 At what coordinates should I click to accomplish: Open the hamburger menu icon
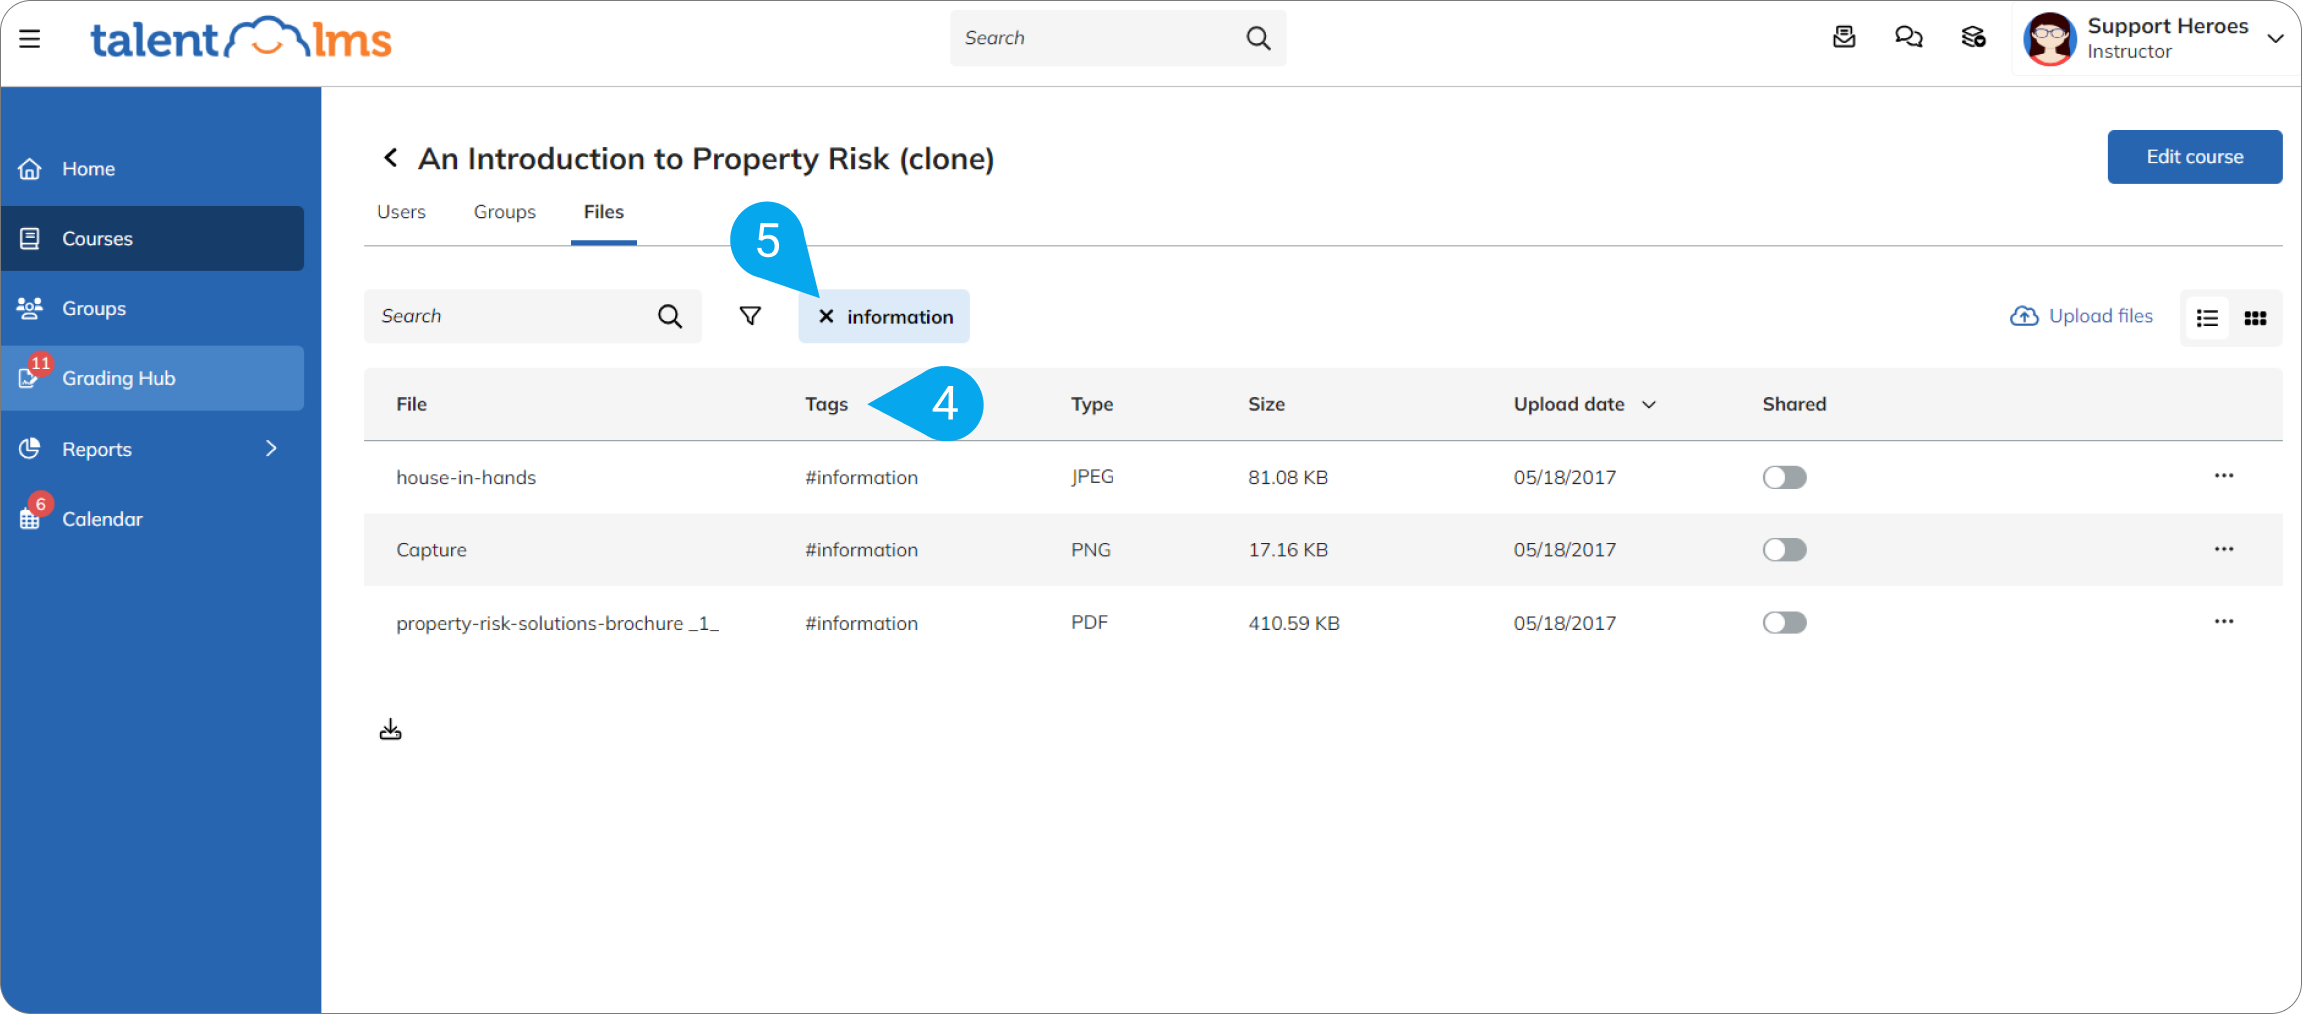tap(30, 39)
